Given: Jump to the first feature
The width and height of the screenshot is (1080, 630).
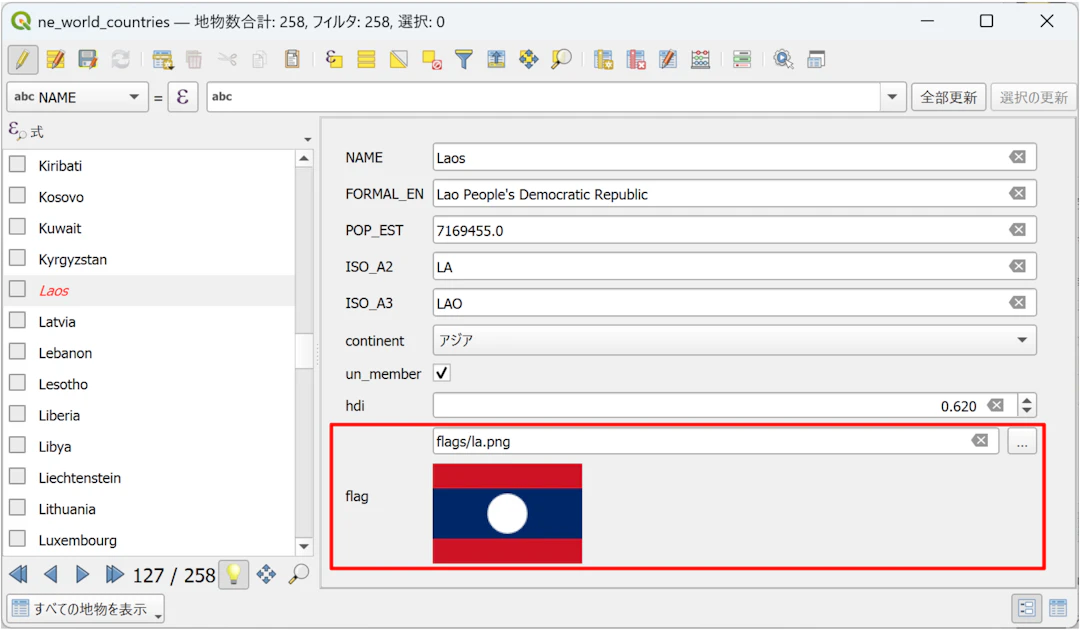Looking at the screenshot, I should (x=19, y=574).
